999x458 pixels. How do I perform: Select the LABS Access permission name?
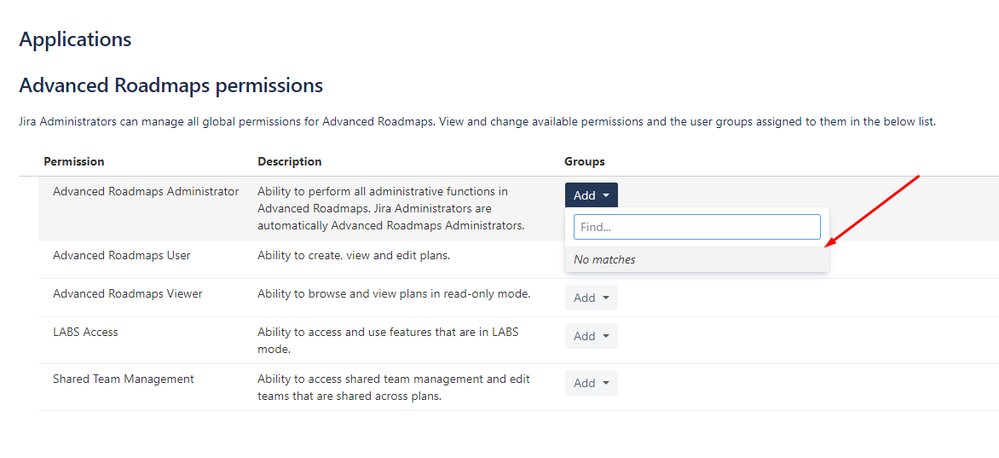[x=85, y=332]
